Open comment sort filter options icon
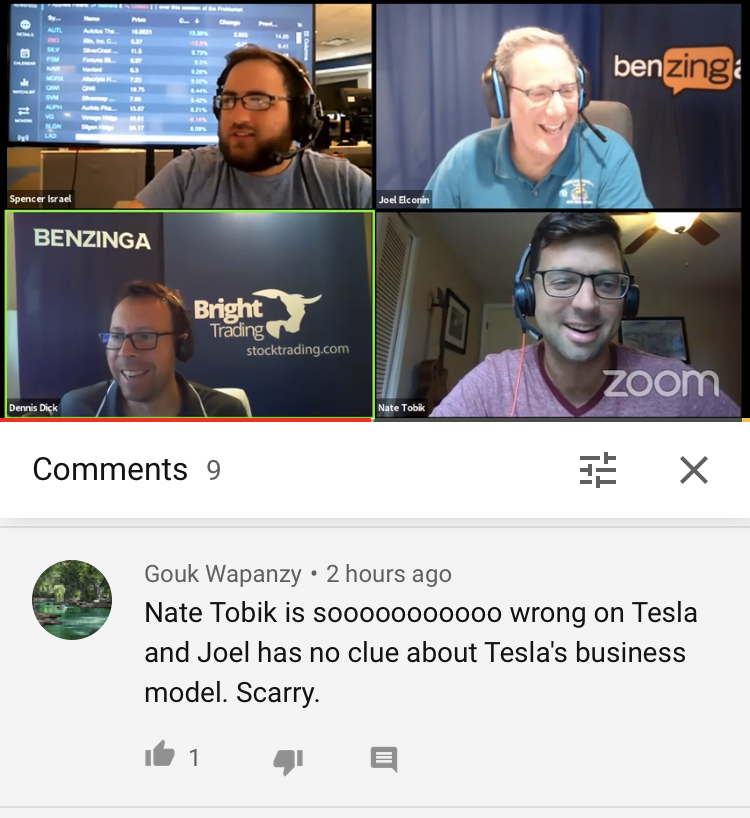750x818 pixels. pos(598,470)
